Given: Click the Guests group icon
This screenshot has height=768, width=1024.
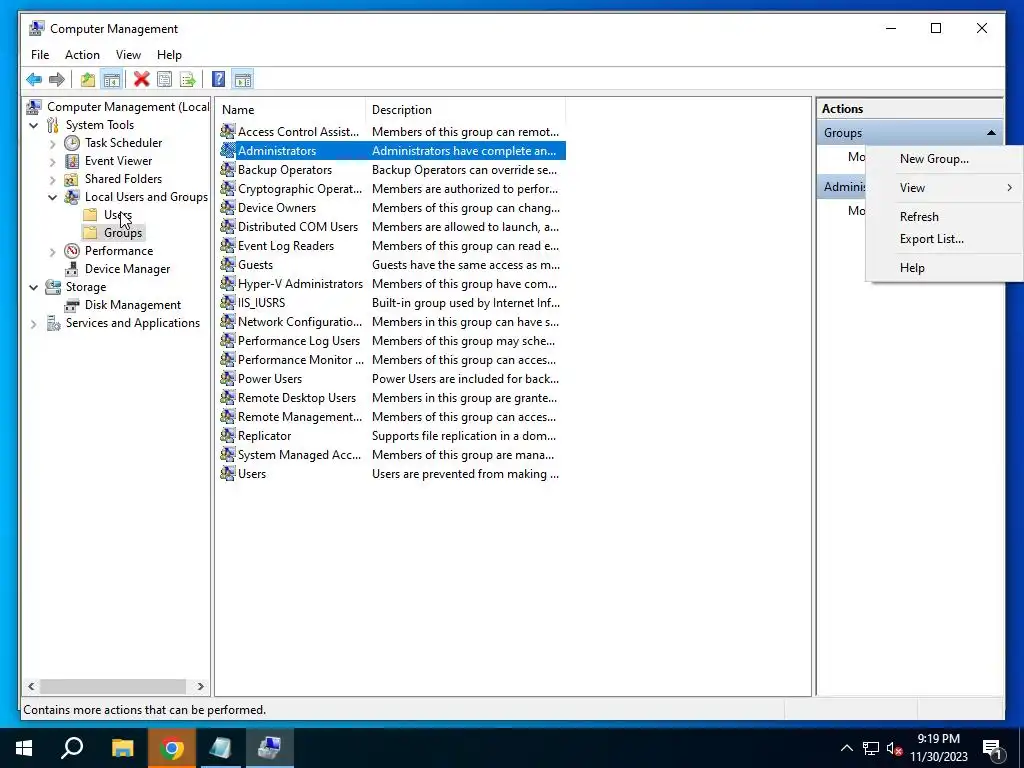Looking at the screenshot, I should pos(227,265).
